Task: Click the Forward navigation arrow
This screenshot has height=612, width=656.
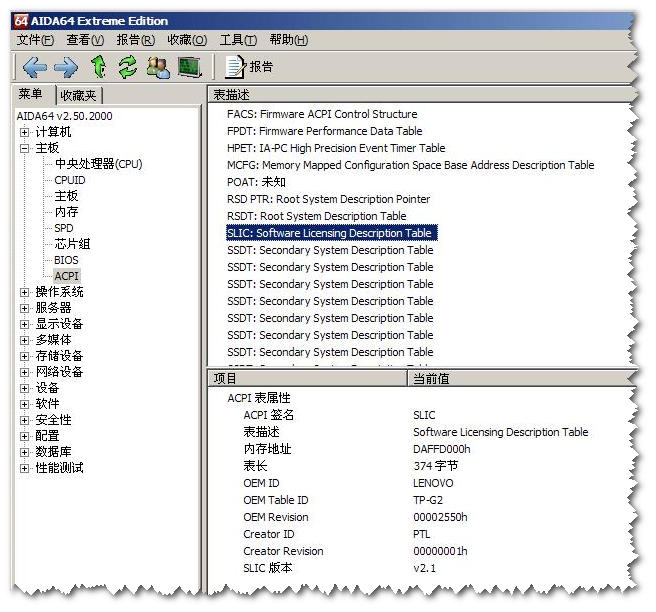Action: pos(66,67)
